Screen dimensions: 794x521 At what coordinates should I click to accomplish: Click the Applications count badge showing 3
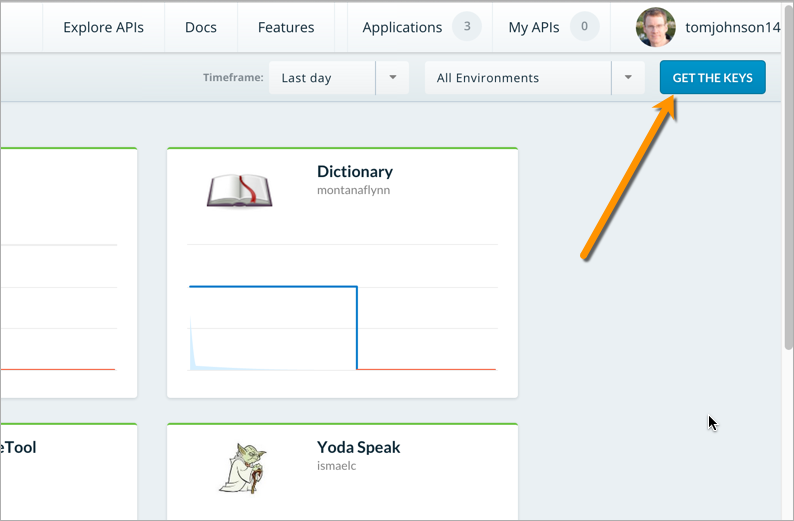pos(467,27)
